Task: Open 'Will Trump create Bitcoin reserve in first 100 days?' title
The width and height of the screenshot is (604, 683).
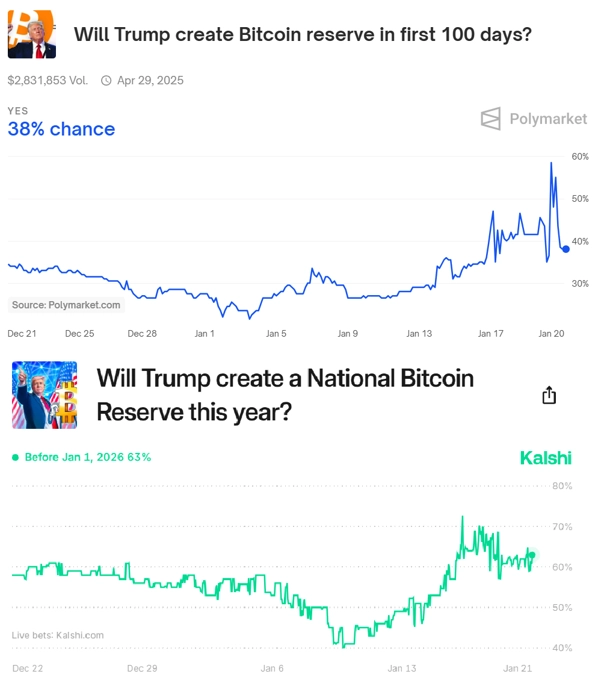Action: coord(303,34)
